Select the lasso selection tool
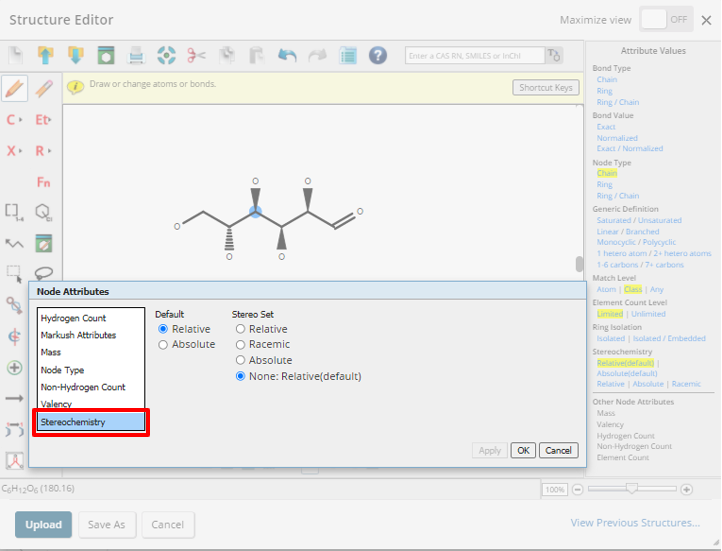 (x=44, y=273)
